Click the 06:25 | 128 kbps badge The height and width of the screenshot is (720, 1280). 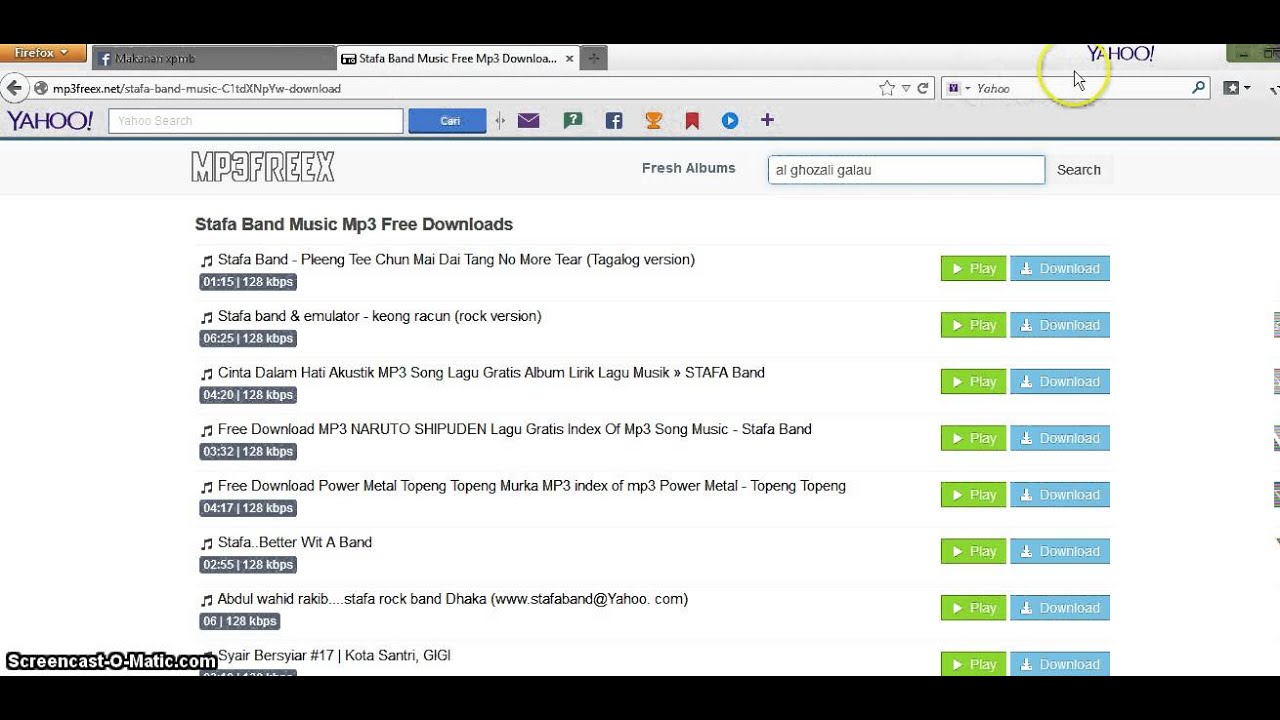tap(248, 339)
